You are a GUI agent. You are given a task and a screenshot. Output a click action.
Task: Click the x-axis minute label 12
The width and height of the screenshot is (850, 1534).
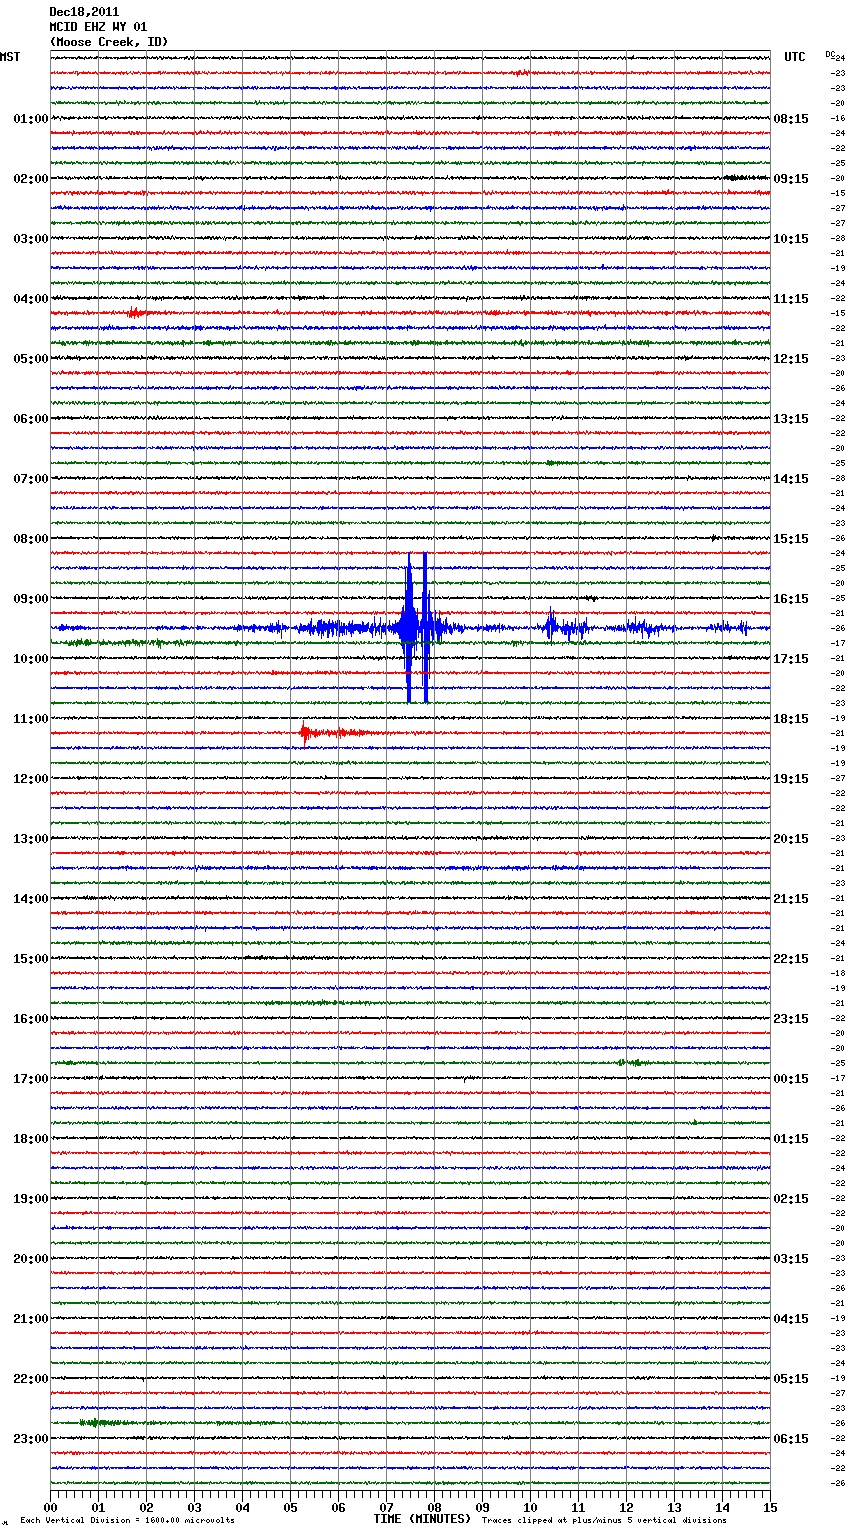[x=626, y=1507]
